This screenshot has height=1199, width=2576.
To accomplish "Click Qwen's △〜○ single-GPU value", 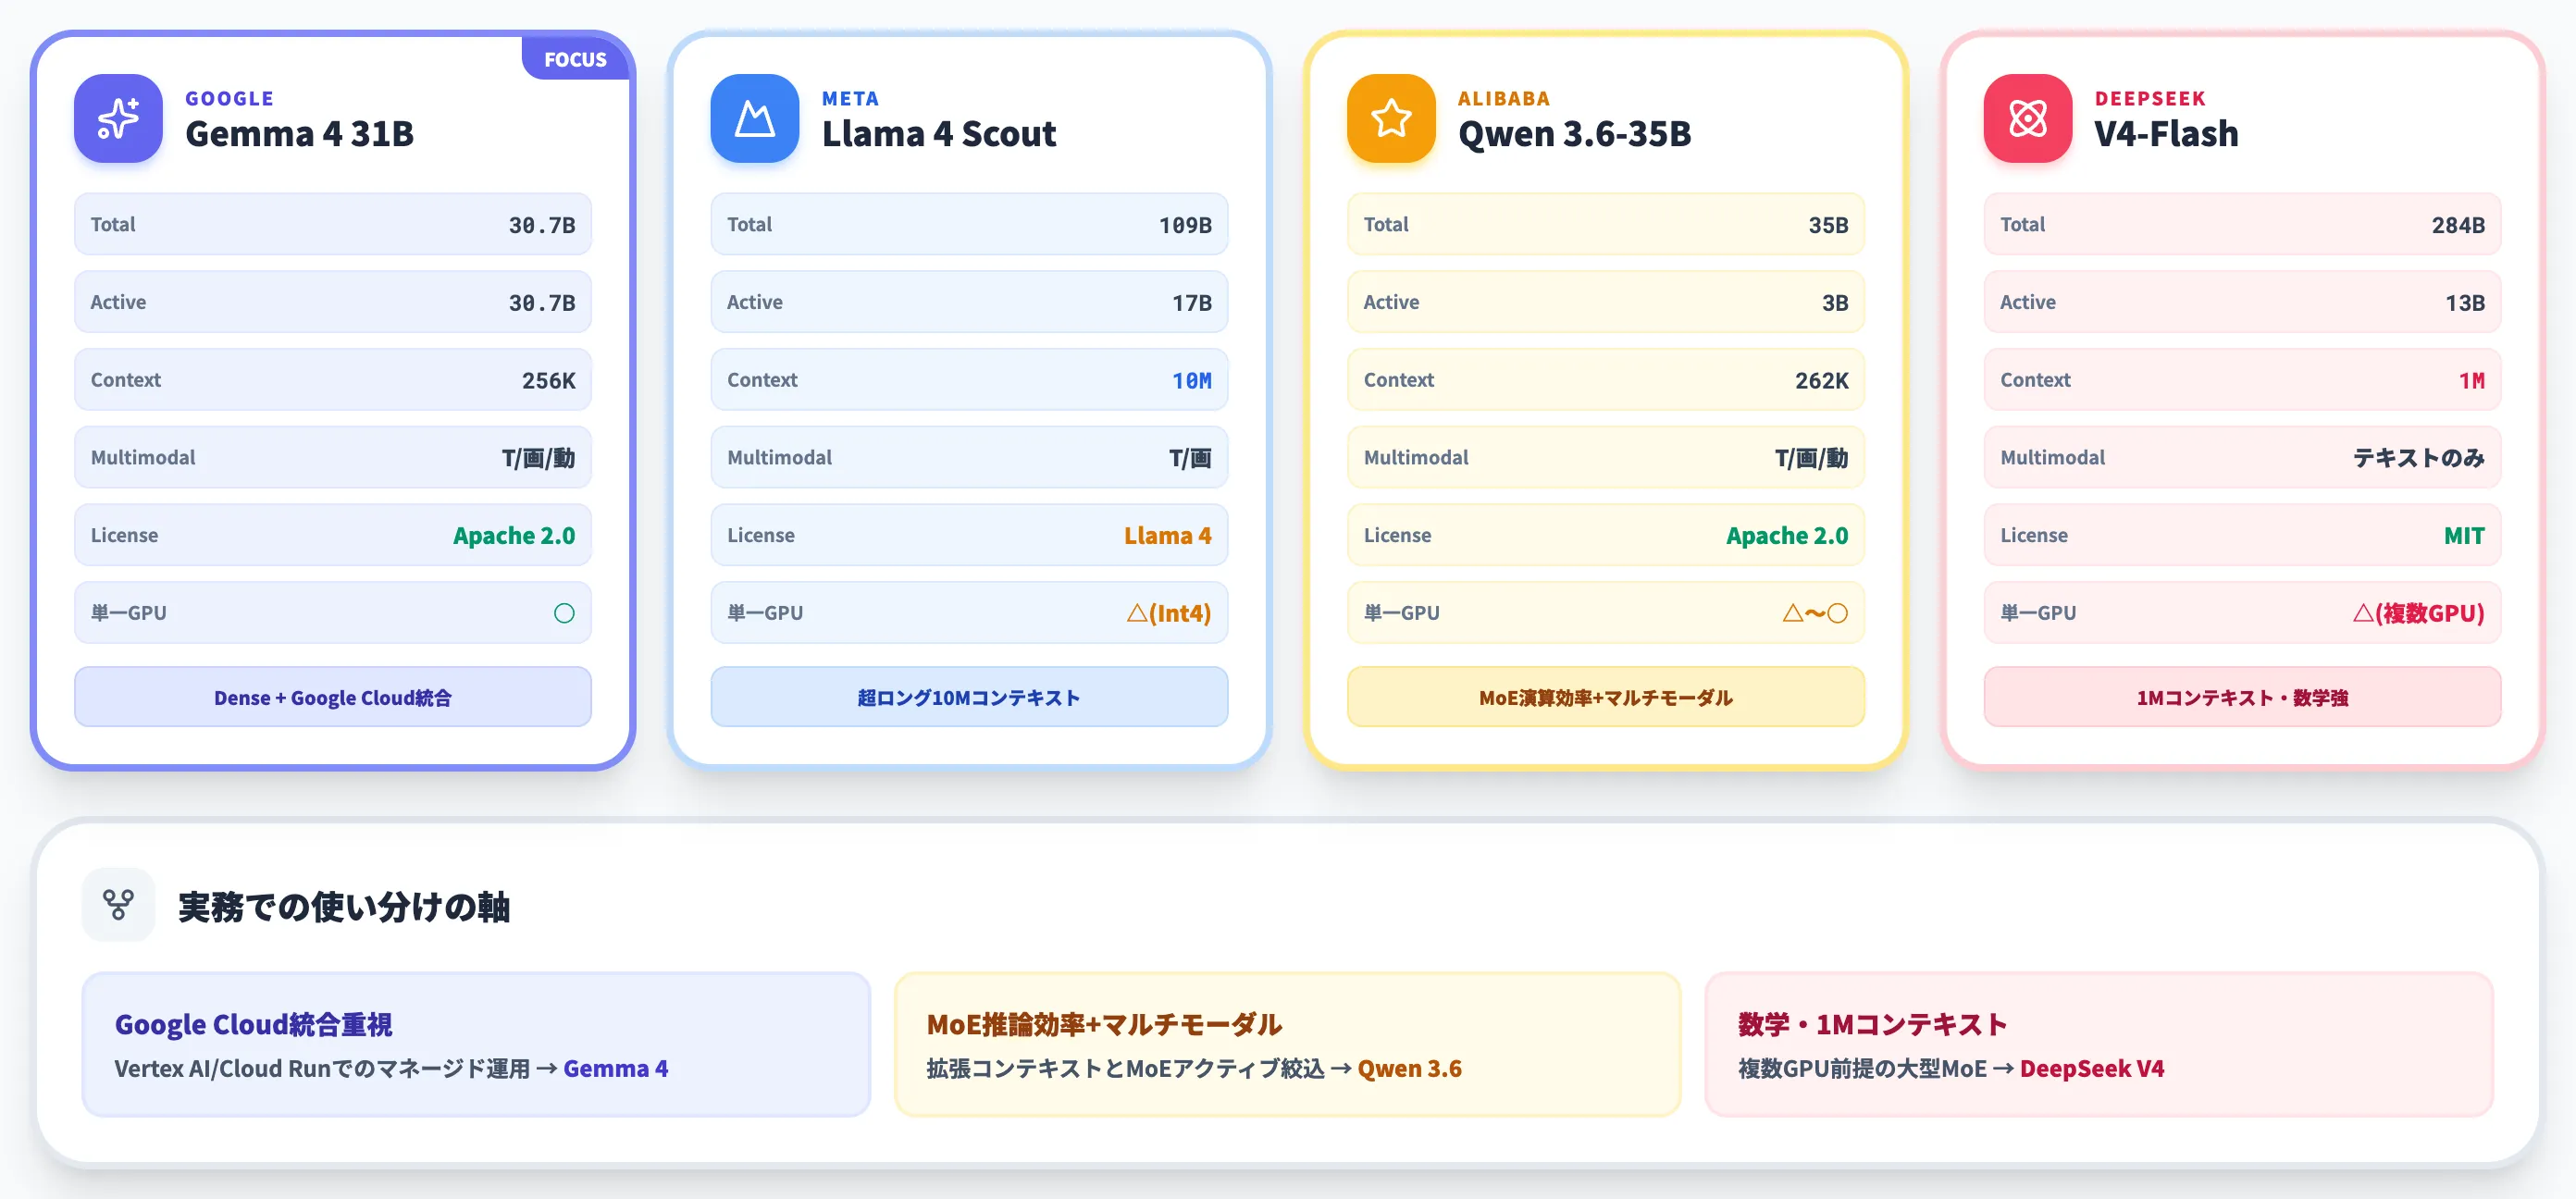I will click(1815, 613).
